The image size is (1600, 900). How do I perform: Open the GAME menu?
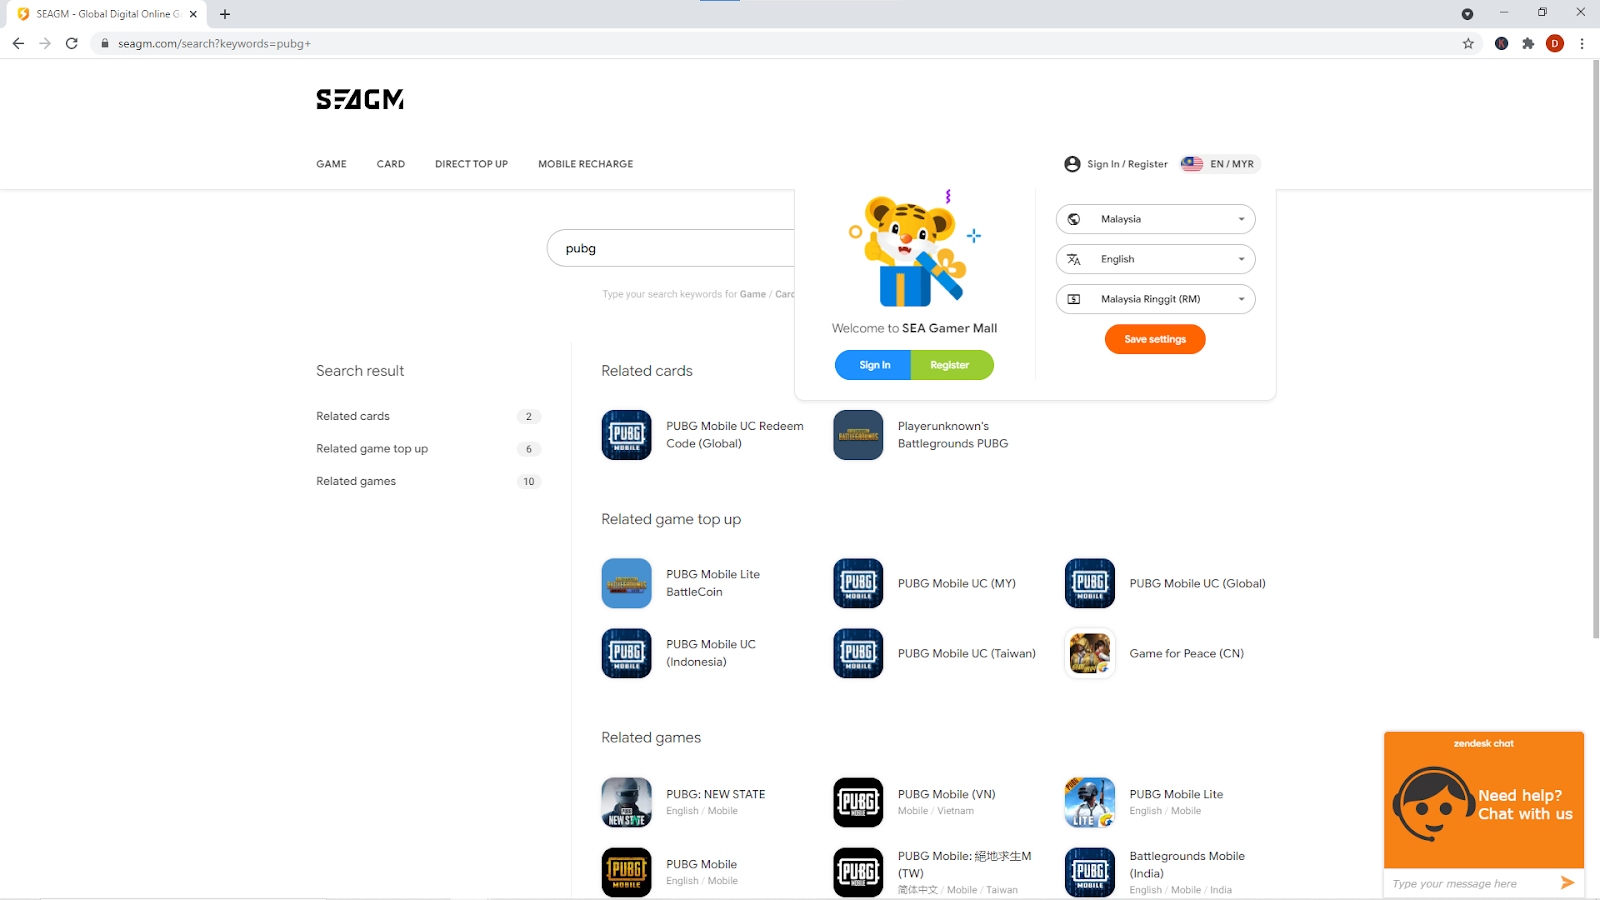click(332, 164)
